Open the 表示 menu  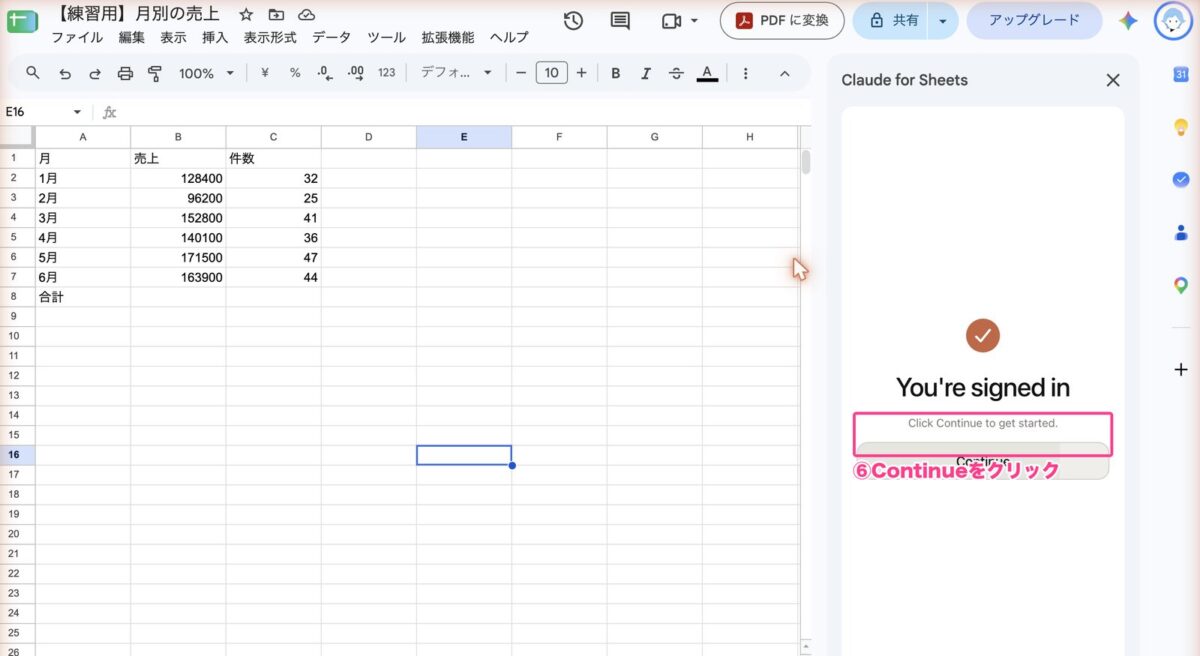(x=174, y=37)
